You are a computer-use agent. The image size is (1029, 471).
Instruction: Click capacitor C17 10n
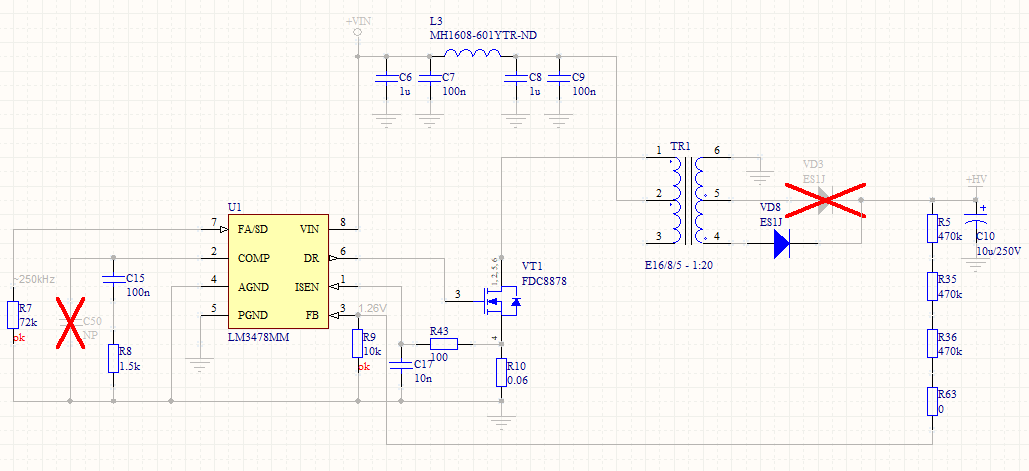tap(398, 365)
